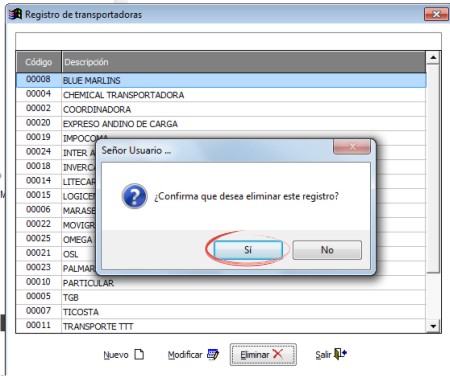The image size is (450, 376).
Task: Select the TICOSTA row
Action: click(x=221, y=312)
